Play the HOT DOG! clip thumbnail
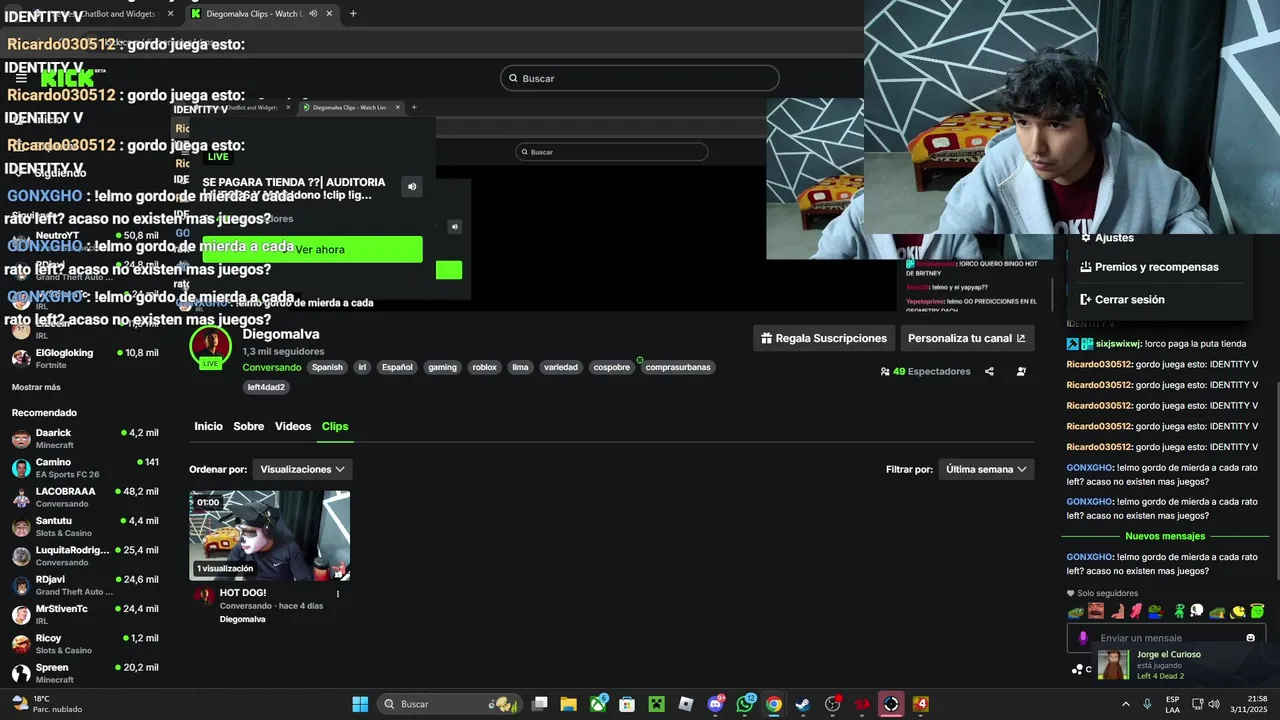 270,535
